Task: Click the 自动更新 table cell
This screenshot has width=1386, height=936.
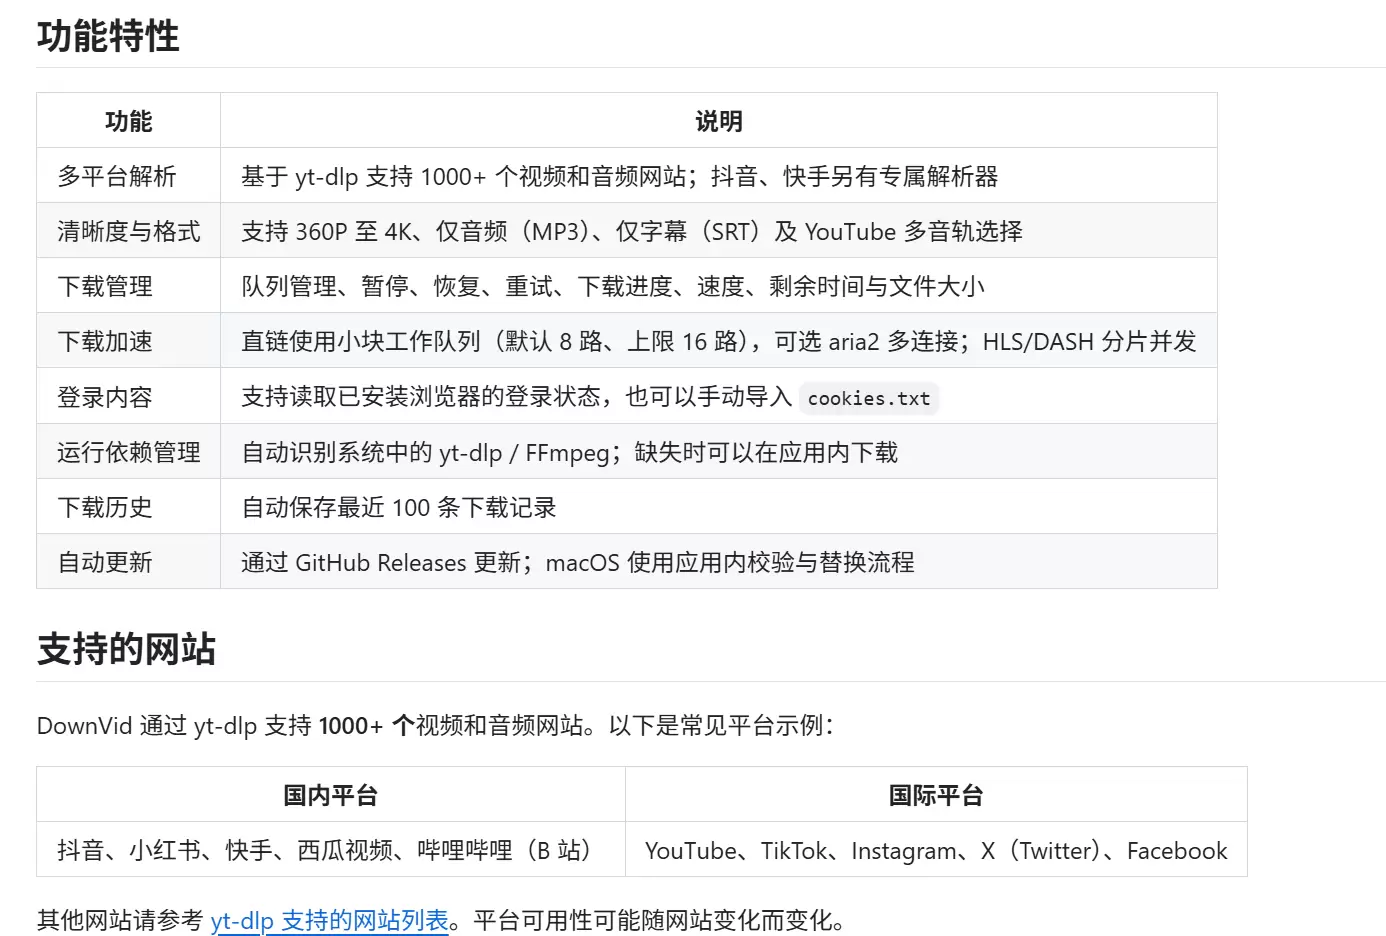Action: [129, 562]
